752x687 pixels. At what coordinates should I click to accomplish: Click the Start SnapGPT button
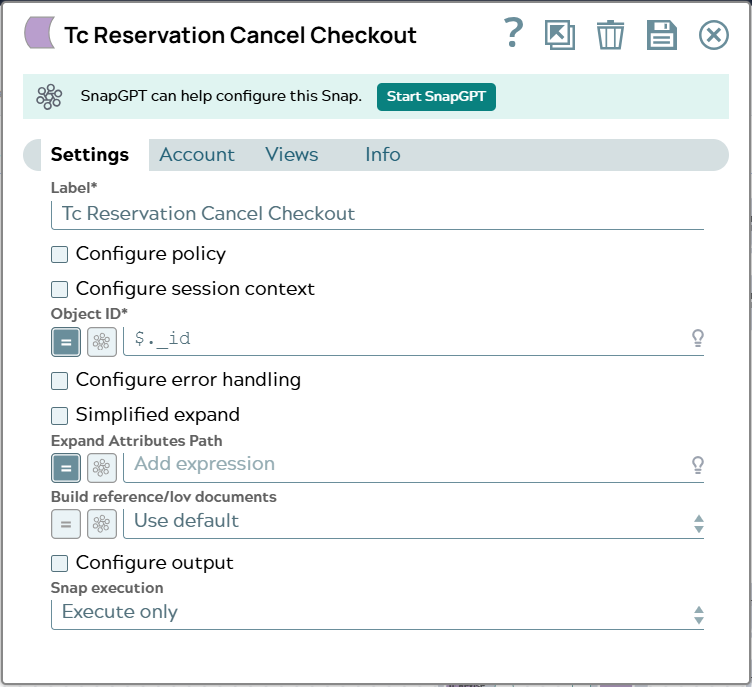click(436, 96)
